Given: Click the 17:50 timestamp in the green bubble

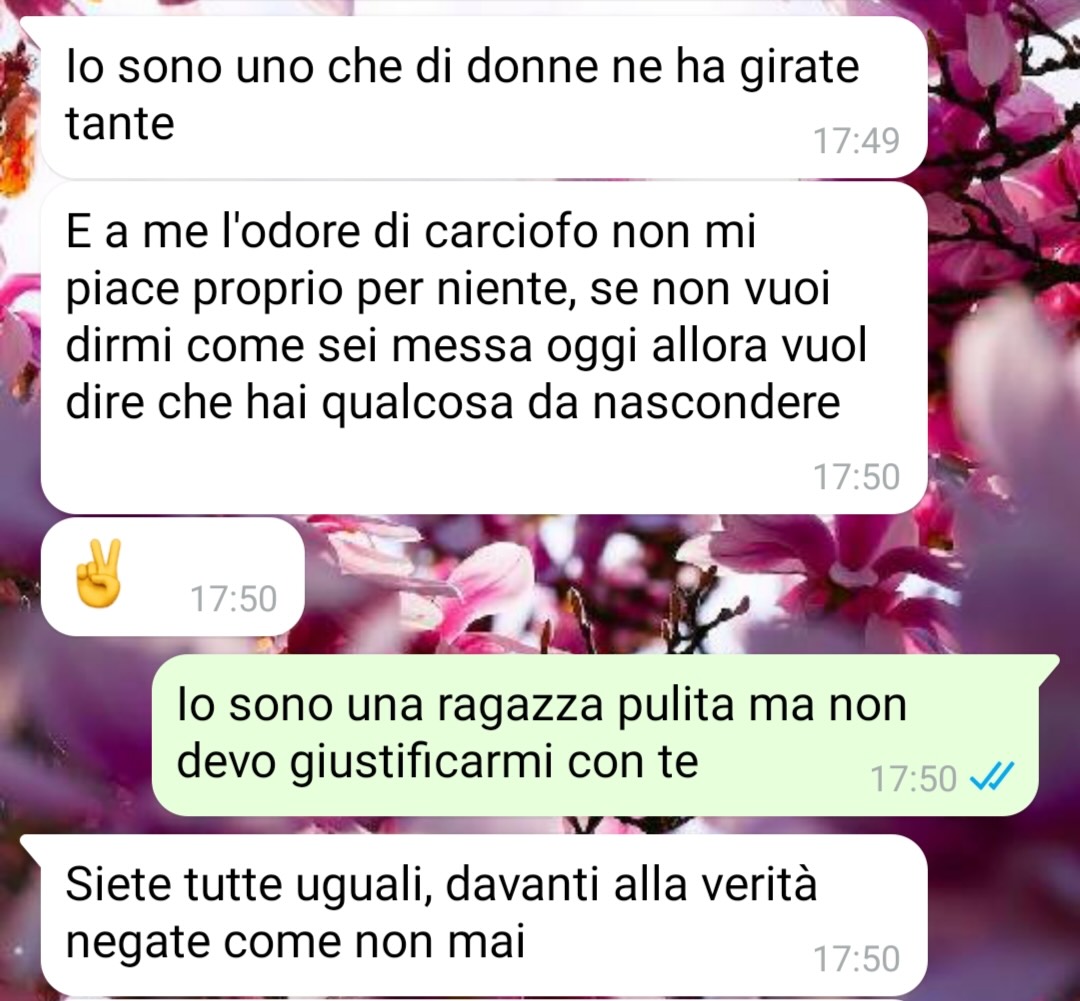Looking at the screenshot, I should pyautogui.click(x=913, y=778).
